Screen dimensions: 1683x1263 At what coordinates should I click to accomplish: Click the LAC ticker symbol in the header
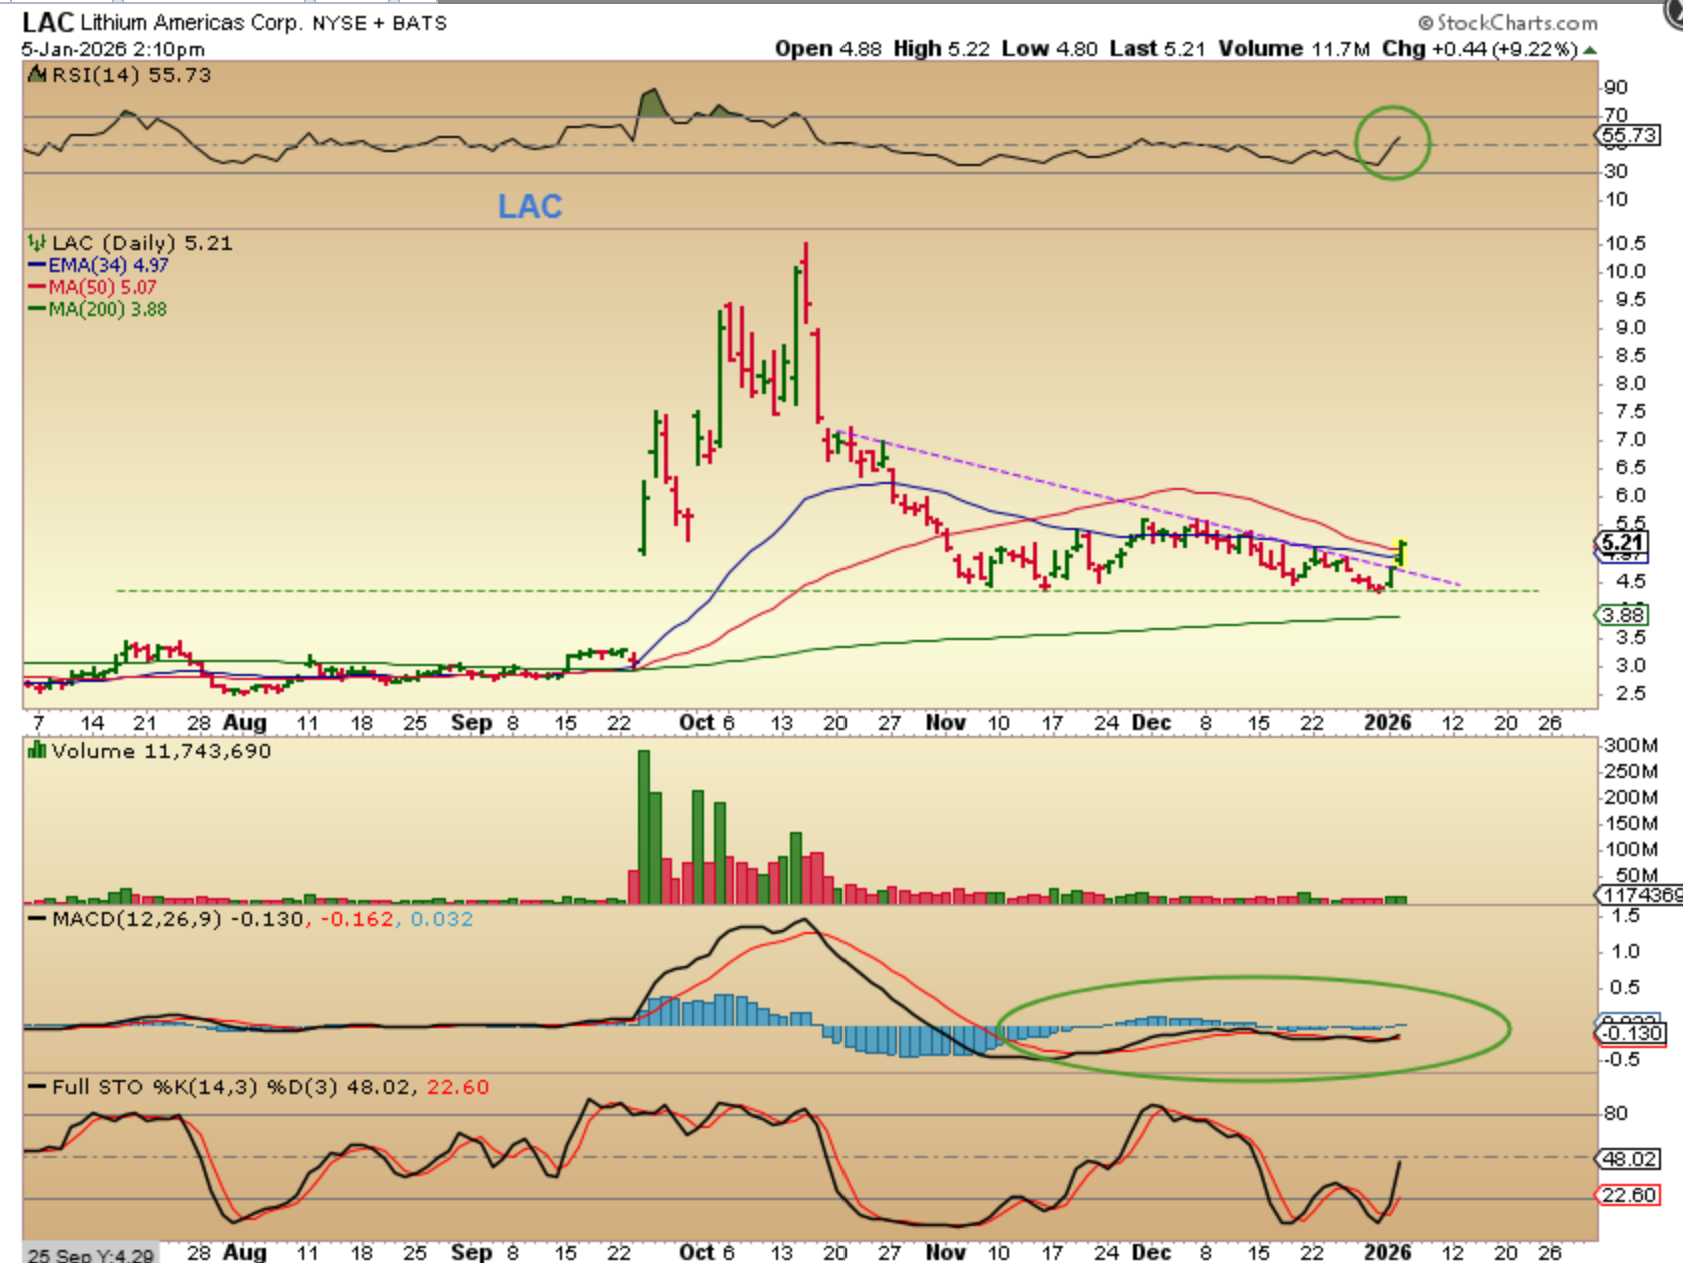click(47, 22)
